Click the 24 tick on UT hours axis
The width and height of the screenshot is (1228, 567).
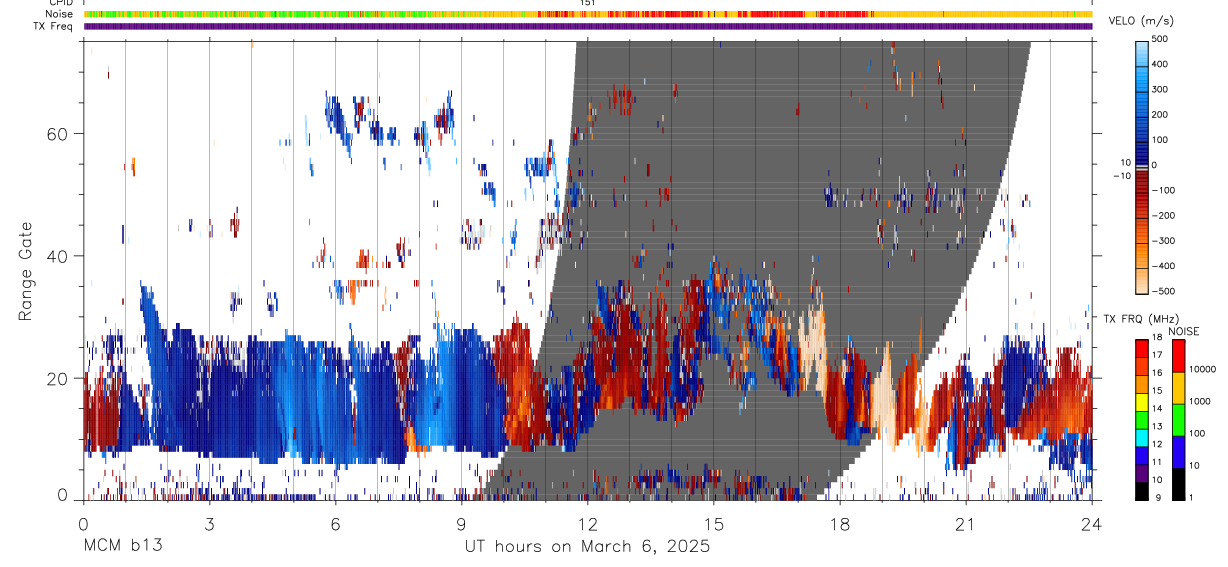[1092, 523]
